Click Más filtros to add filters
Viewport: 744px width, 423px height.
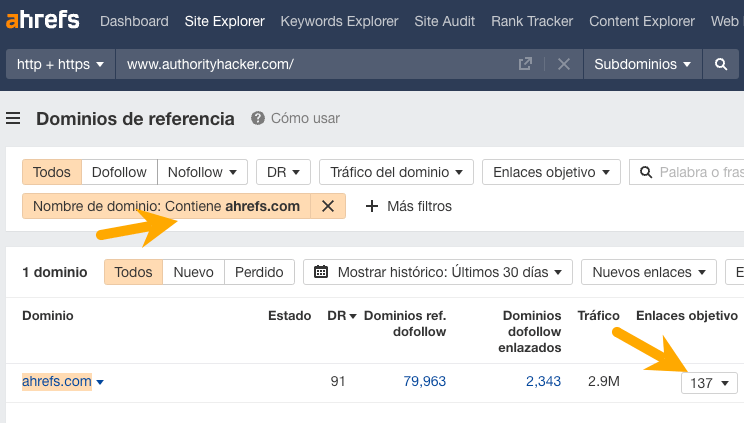419,206
